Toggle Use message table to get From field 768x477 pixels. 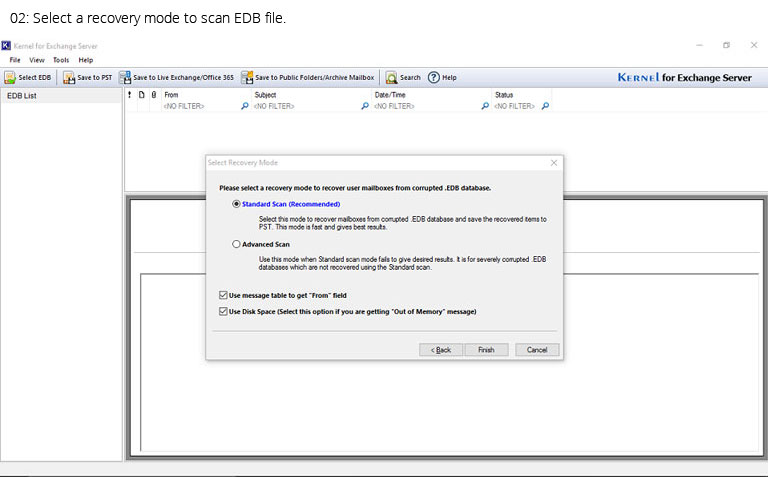223,295
